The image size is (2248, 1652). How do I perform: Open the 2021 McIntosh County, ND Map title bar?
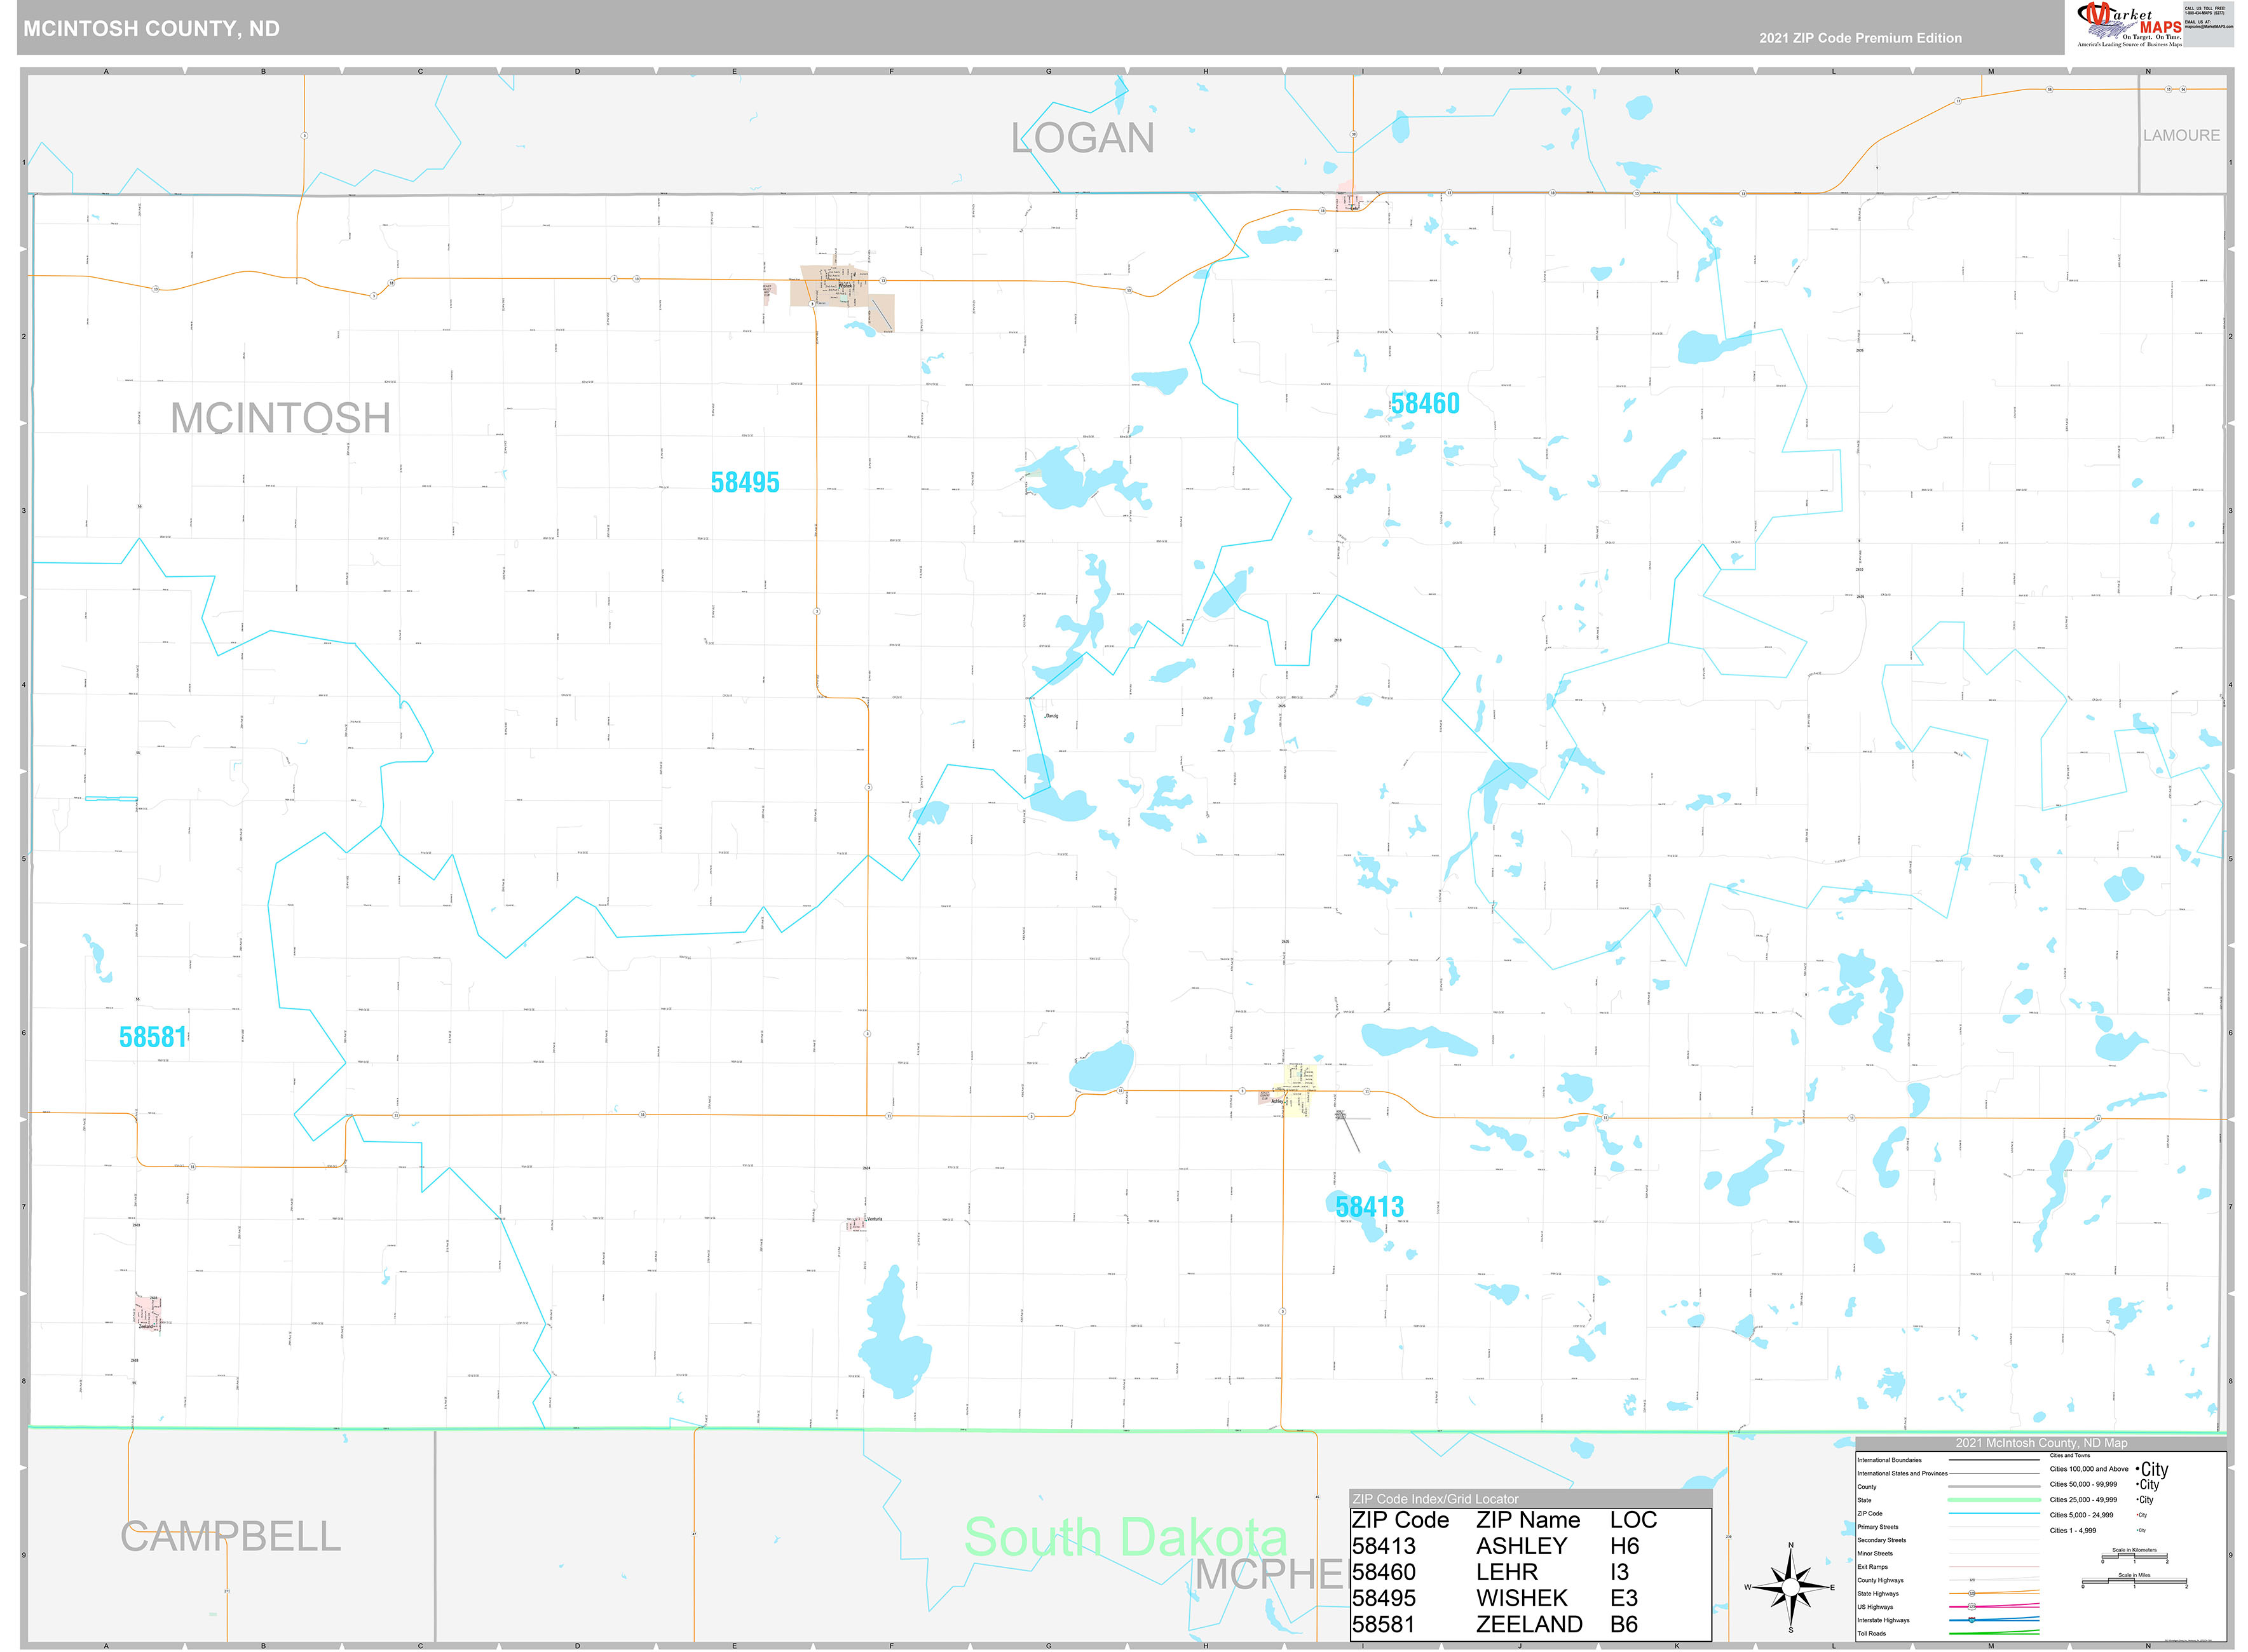pyautogui.click(x=2042, y=1443)
